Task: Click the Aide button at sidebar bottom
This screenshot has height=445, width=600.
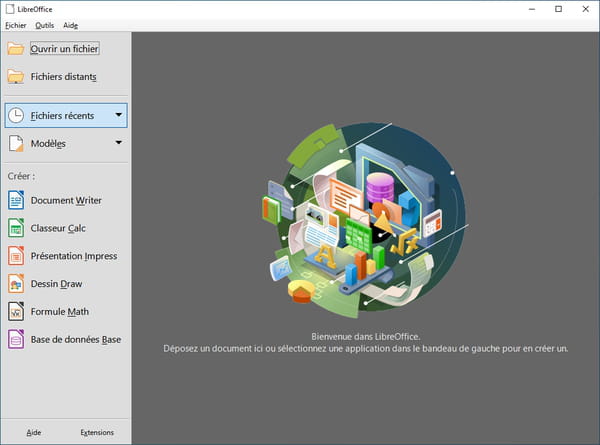Action: click(x=34, y=432)
